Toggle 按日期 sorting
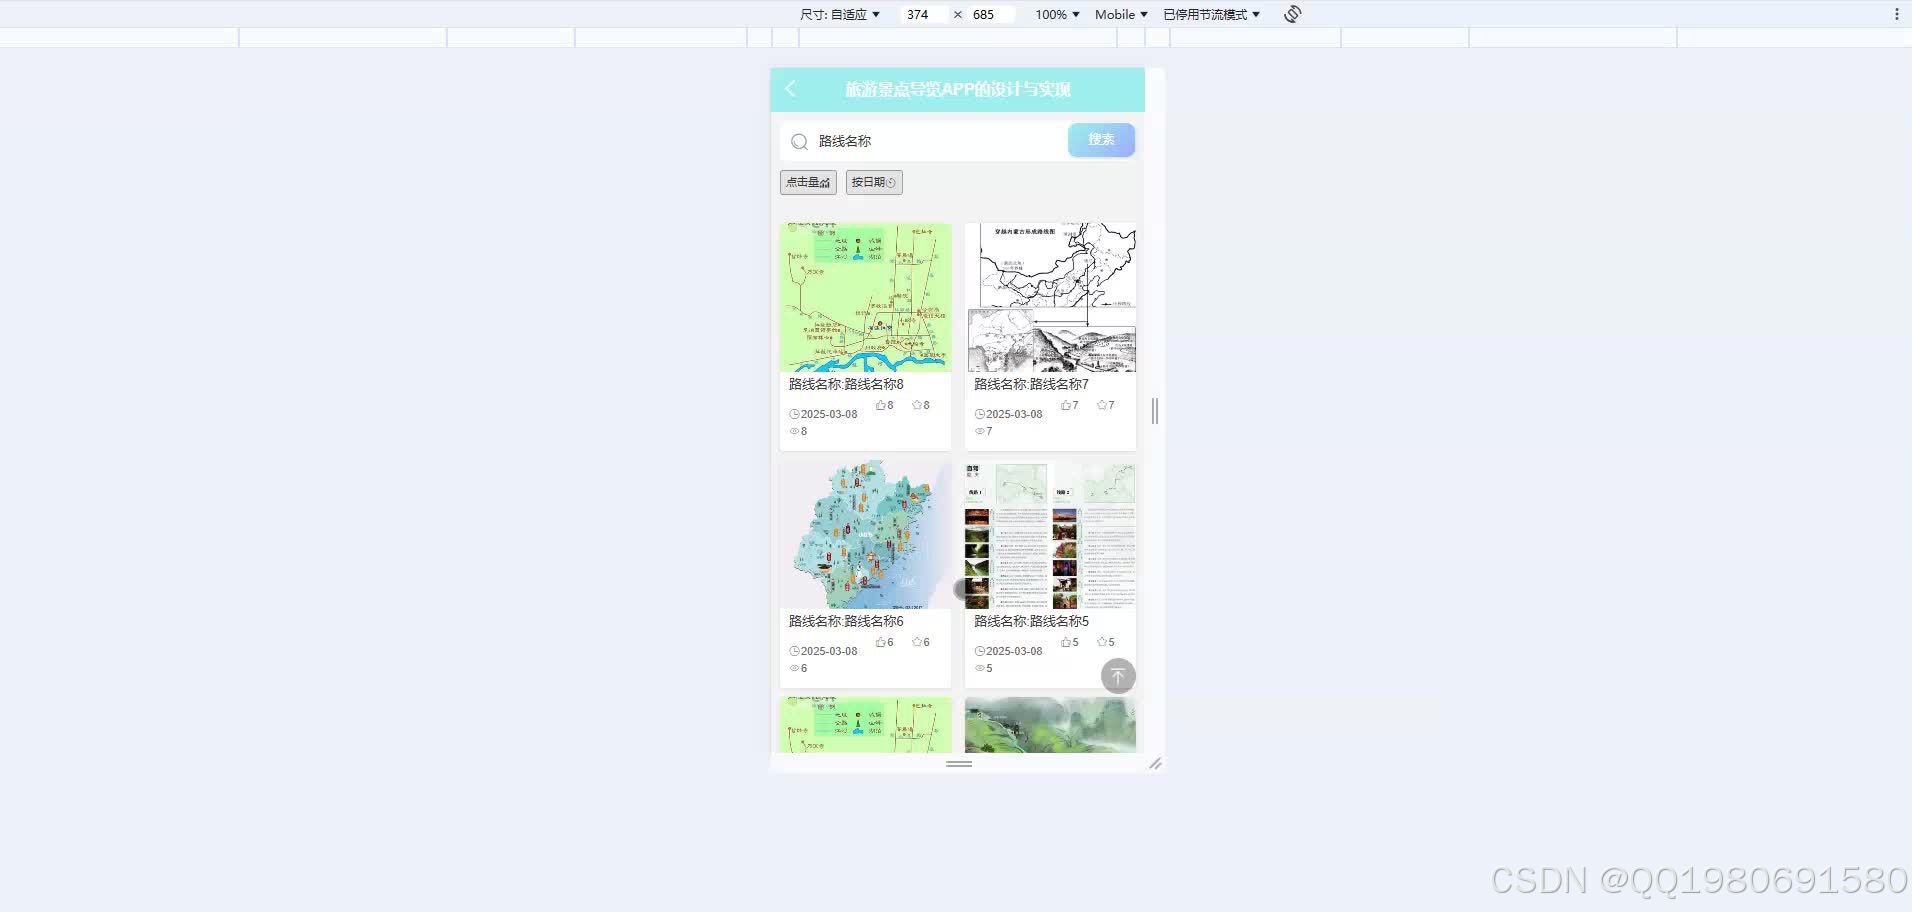This screenshot has height=912, width=1912. pyautogui.click(x=872, y=182)
